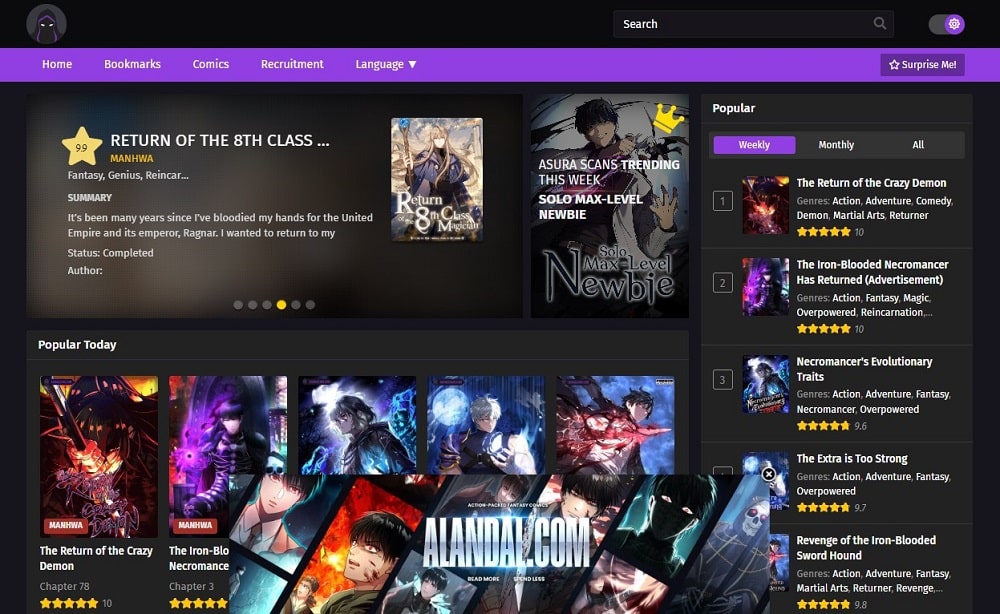Toggle the dark mode theme switch
The image size is (1000, 614).
click(946, 24)
